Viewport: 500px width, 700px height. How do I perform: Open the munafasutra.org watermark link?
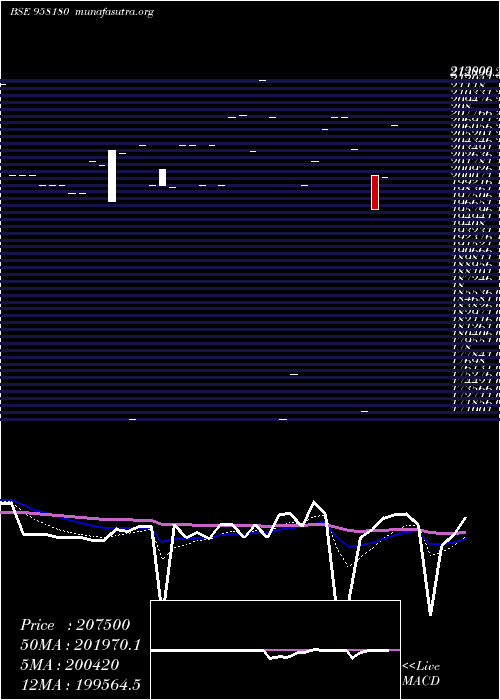[x=115, y=12]
